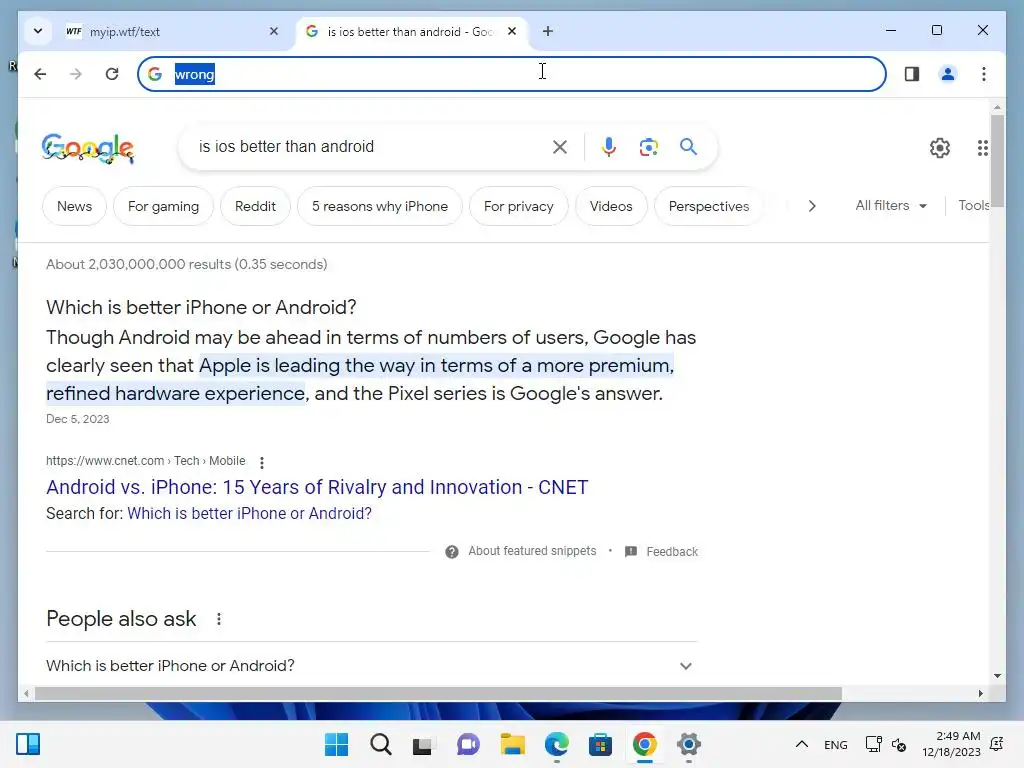Close the Google search results tab
The height and width of the screenshot is (768, 1024).
click(512, 31)
